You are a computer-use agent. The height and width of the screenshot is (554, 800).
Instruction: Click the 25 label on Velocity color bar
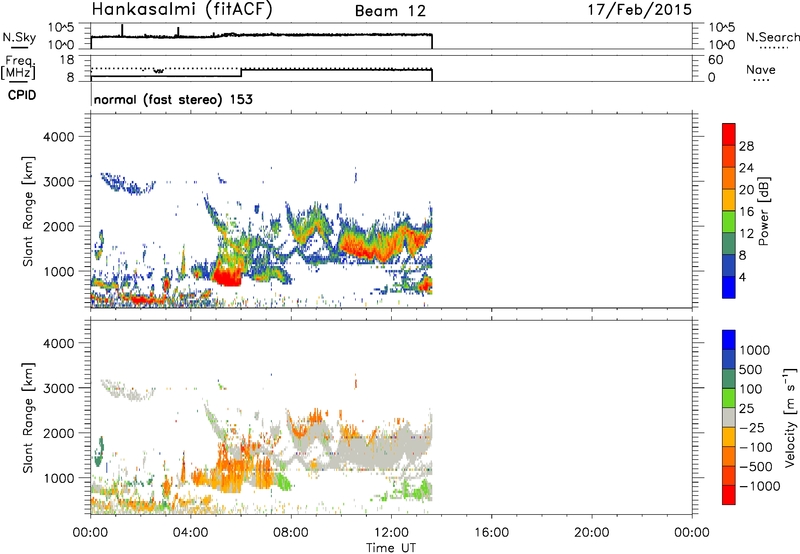coord(746,408)
